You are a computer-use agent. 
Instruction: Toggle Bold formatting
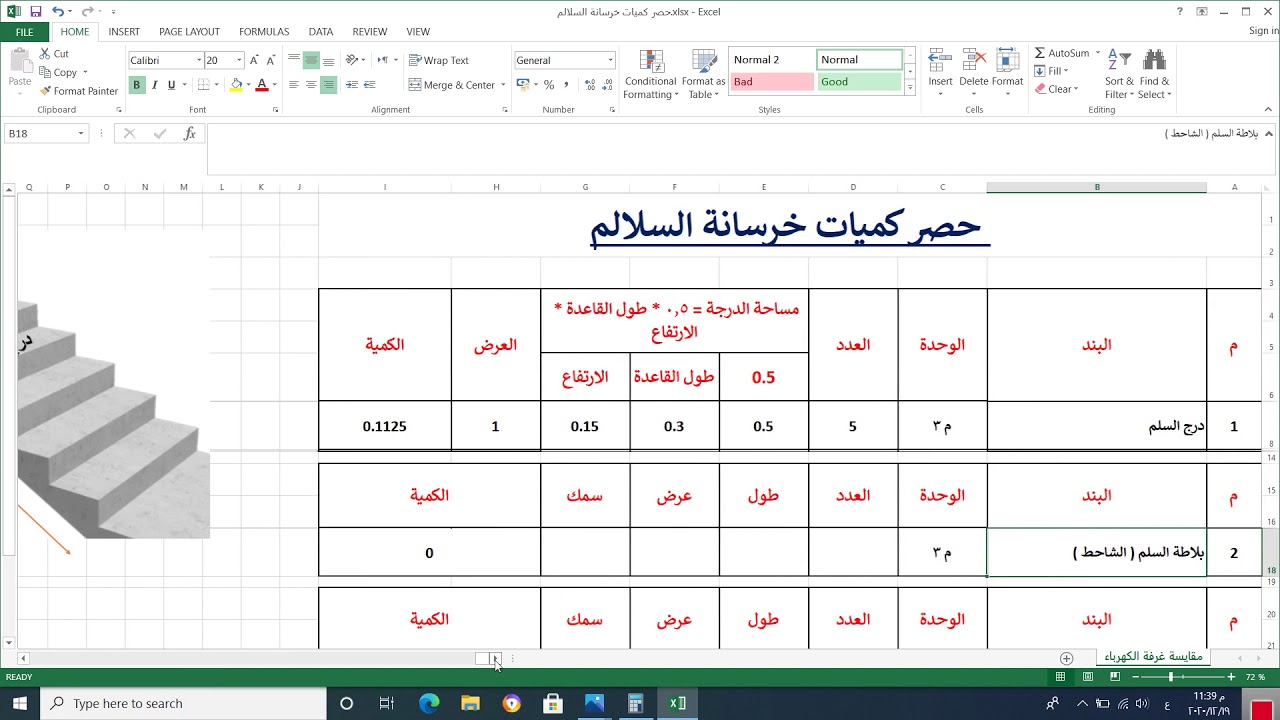pos(137,85)
